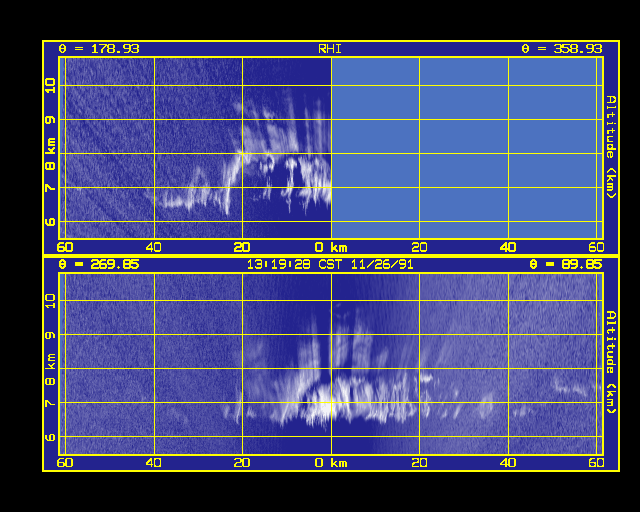Screen dimensions: 640x512
Task: Select the 13:19:28 CST 11/26/91 timestamp
Action: point(330,265)
